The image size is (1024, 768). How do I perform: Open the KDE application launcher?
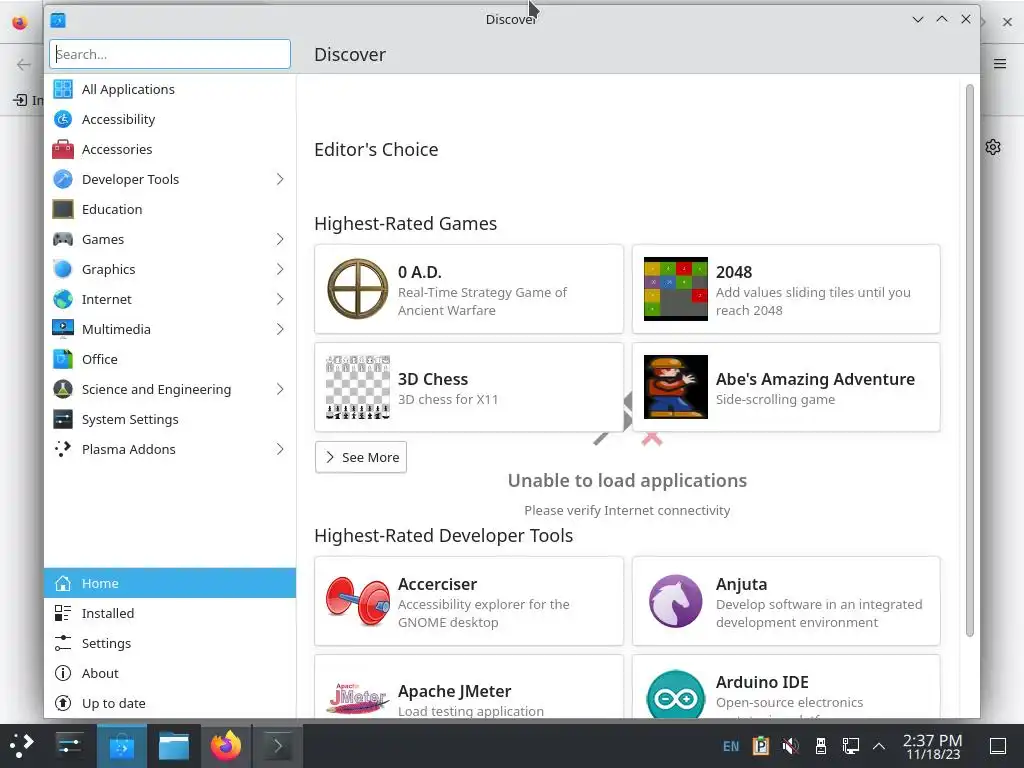[21, 746]
